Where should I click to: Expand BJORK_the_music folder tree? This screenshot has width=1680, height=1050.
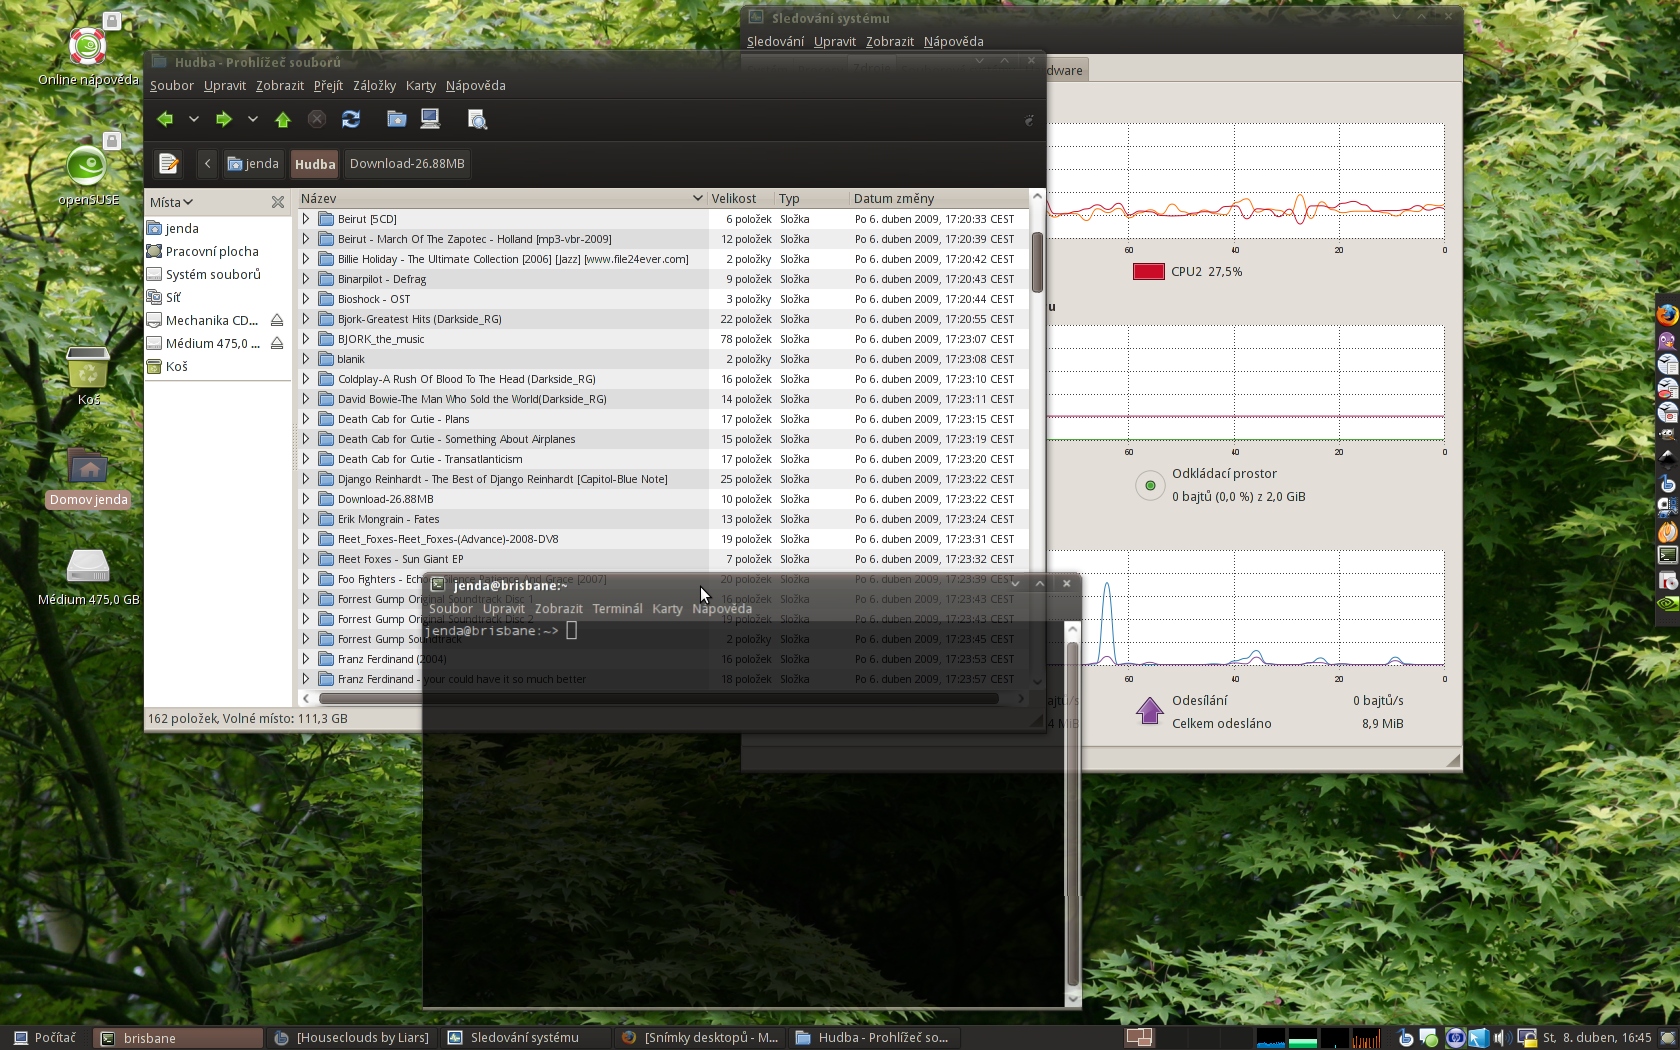(306, 339)
